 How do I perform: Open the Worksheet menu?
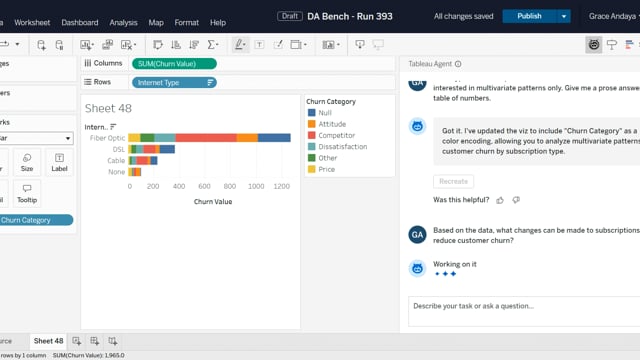pos(32,22)
